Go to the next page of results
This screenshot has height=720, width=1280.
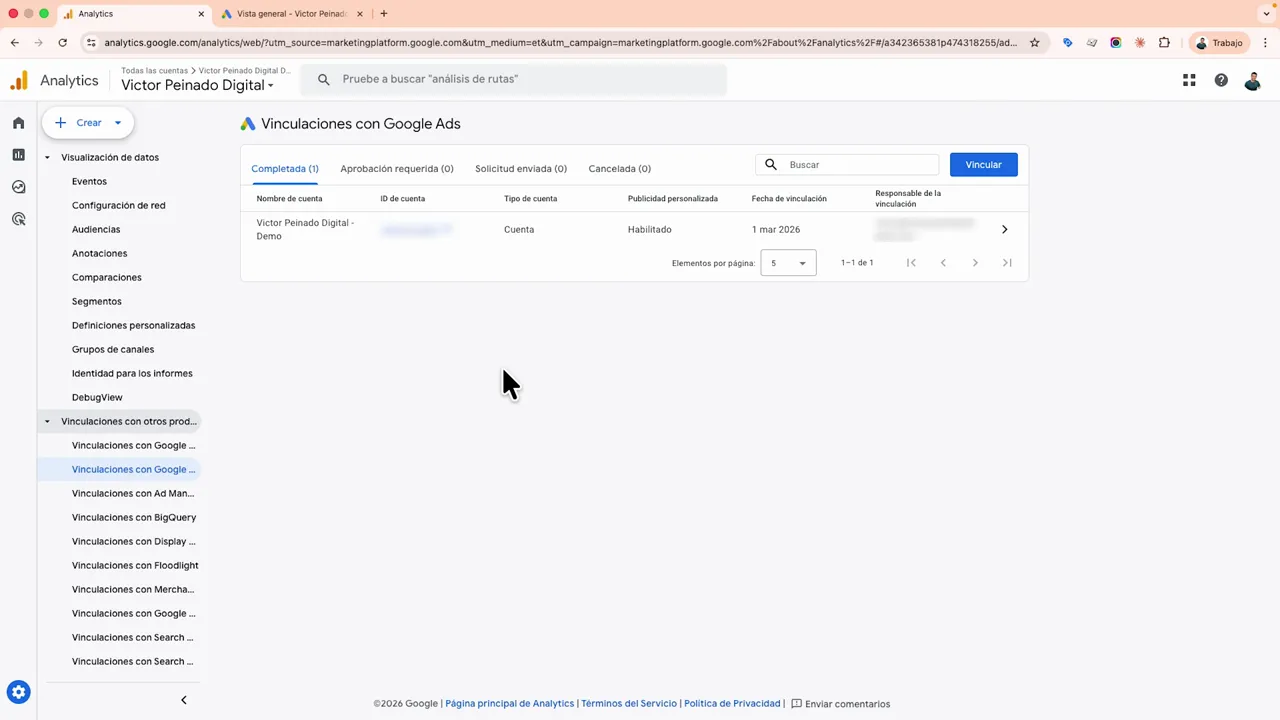975,263
